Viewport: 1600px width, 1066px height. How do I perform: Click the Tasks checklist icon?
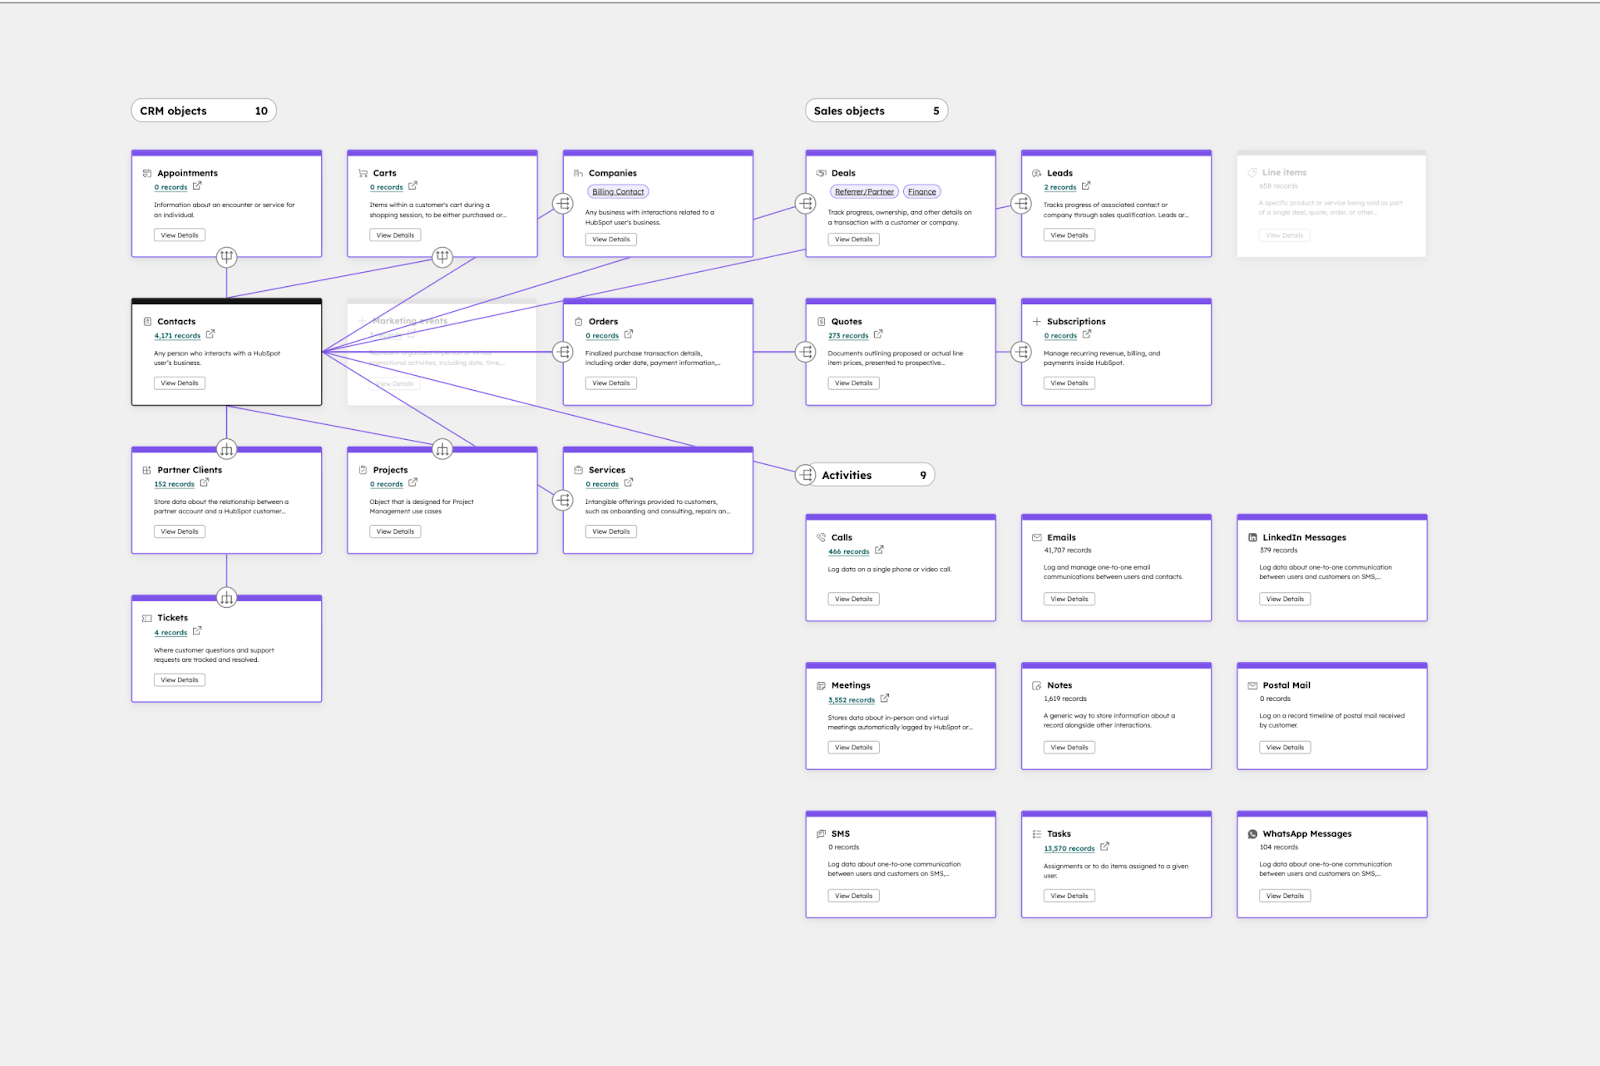[1036, 833]
